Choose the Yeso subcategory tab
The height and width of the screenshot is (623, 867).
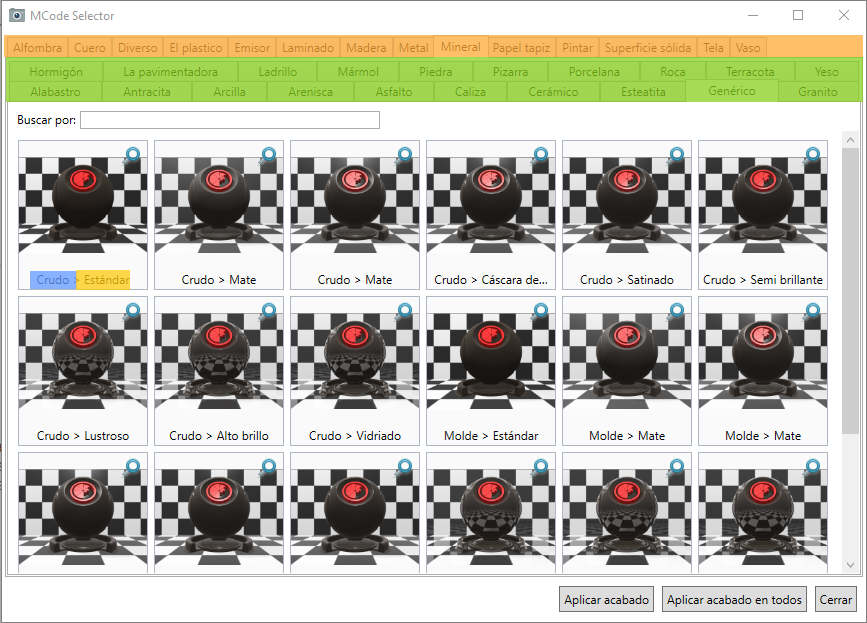click(827, 72)
